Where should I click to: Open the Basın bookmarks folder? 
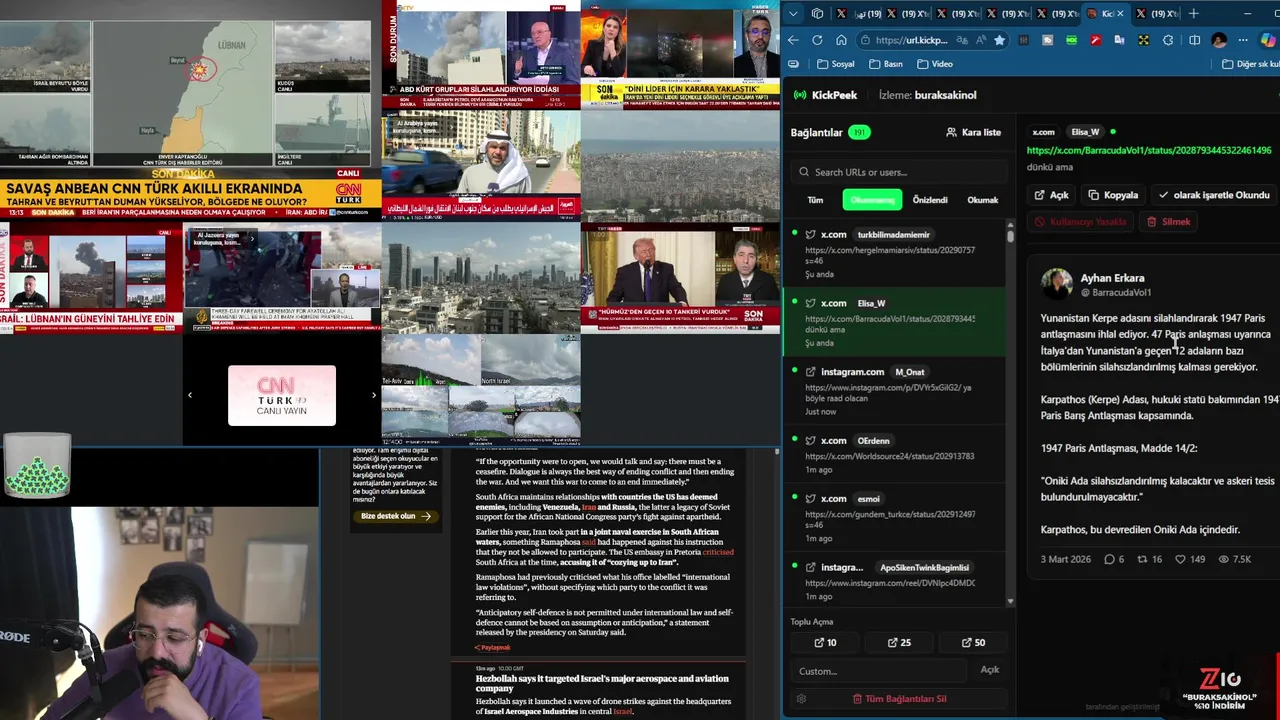pyautogui.click(x=886, y=64)
